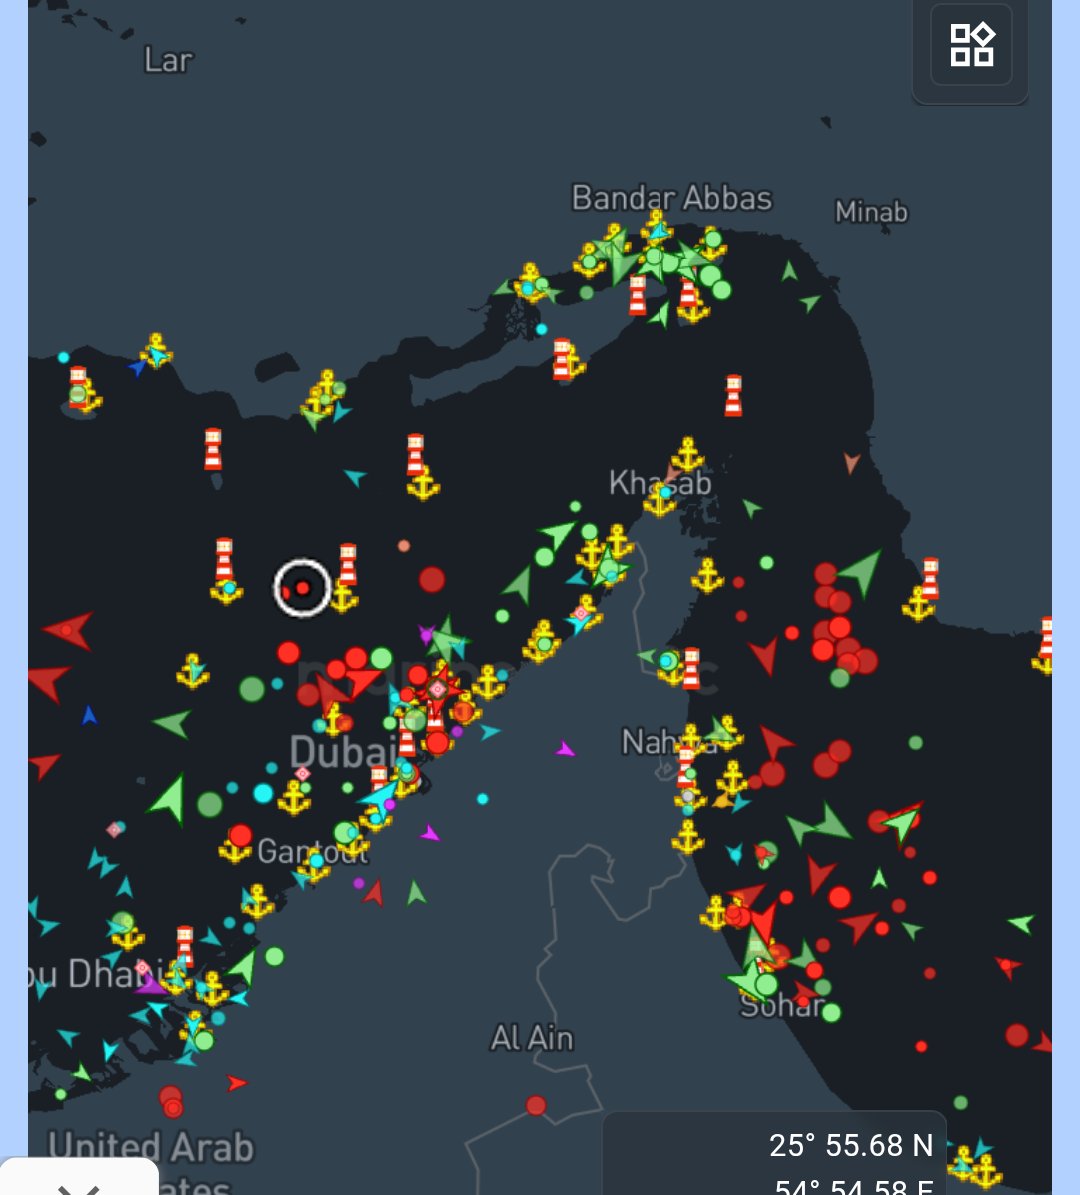Click the lighthouse at the far right map edge
This screenshot has width=1080, height=1195.
(1046, 639)
